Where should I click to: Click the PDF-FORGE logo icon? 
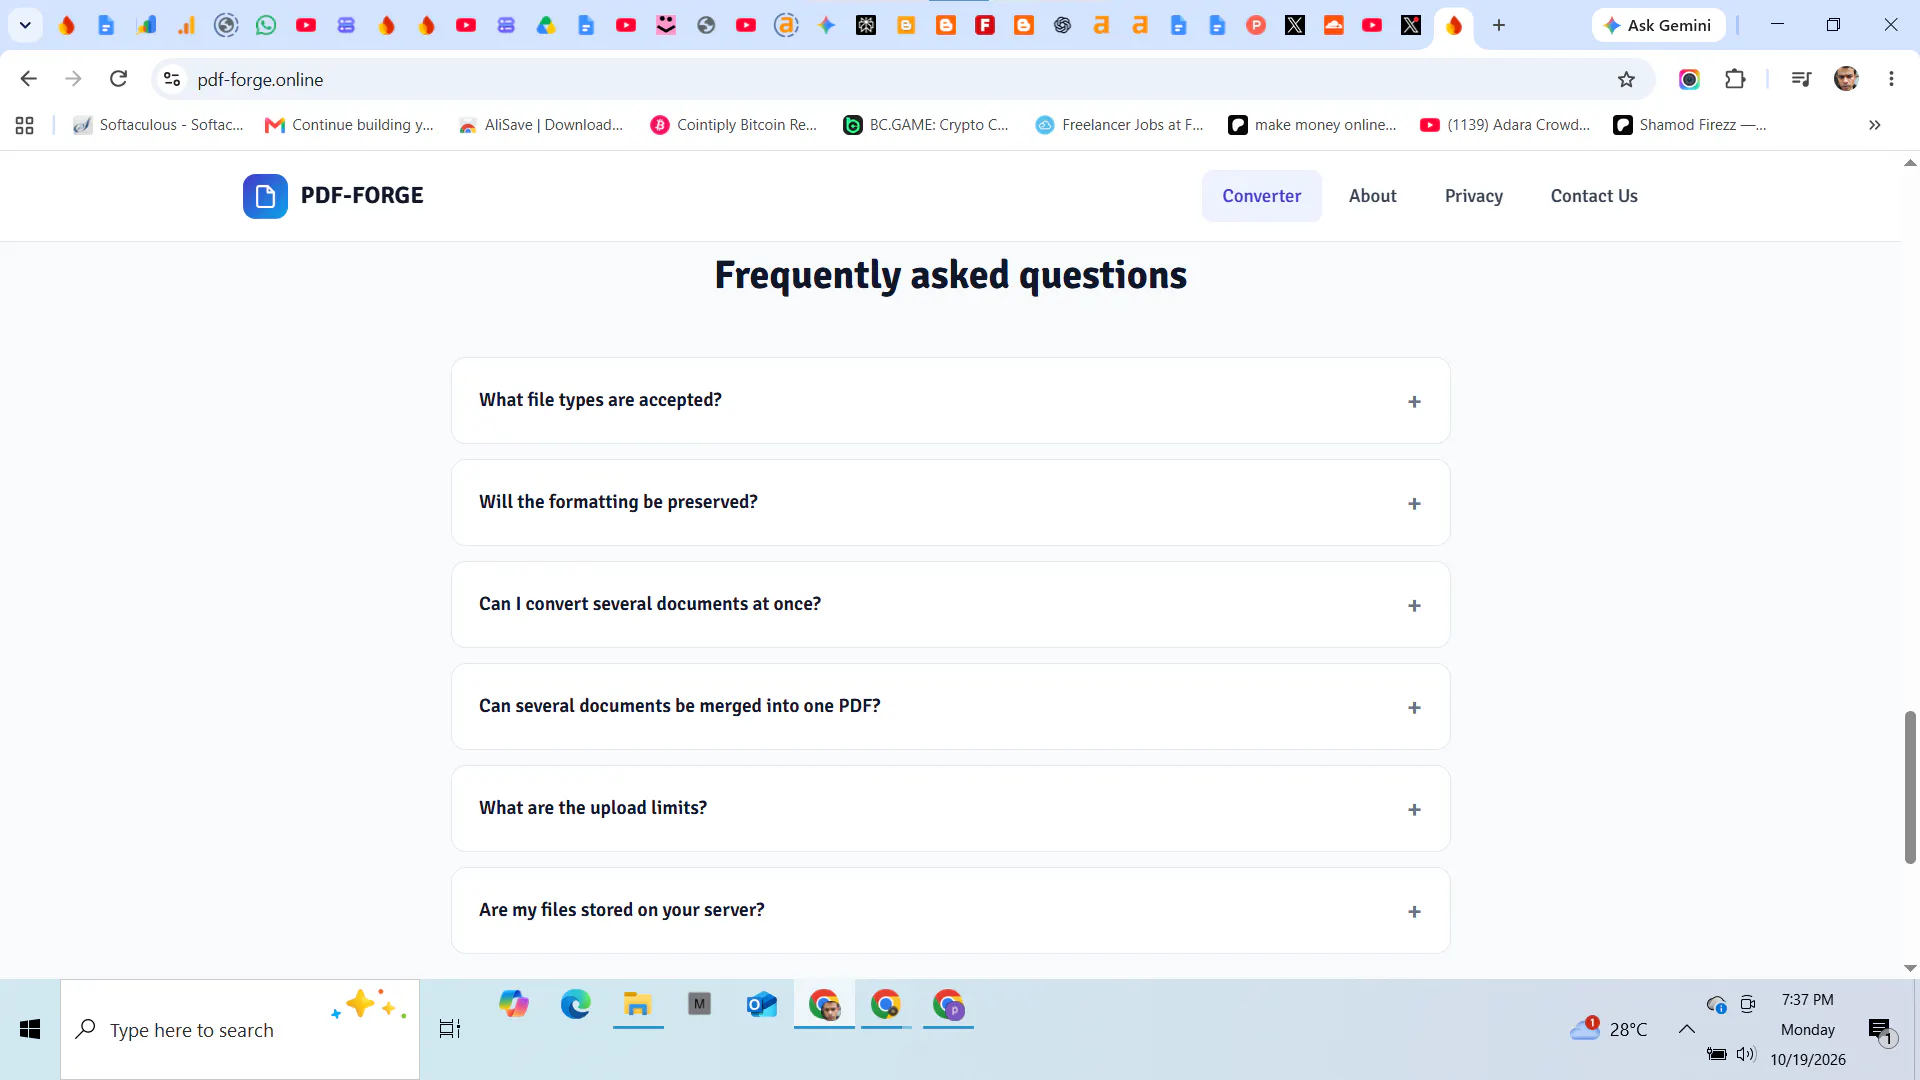[265, 196]
